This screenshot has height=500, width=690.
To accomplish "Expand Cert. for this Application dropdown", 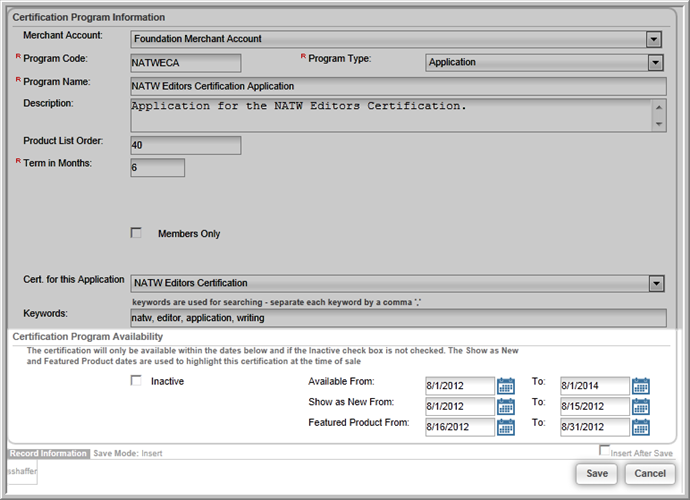I will click(656, 283).
